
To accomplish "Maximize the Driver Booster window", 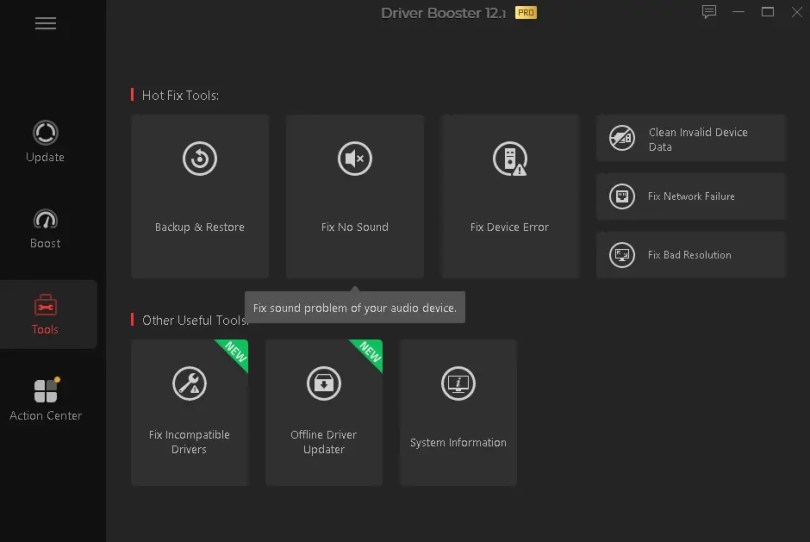I will pyautogui.click(x=768, y=11).
